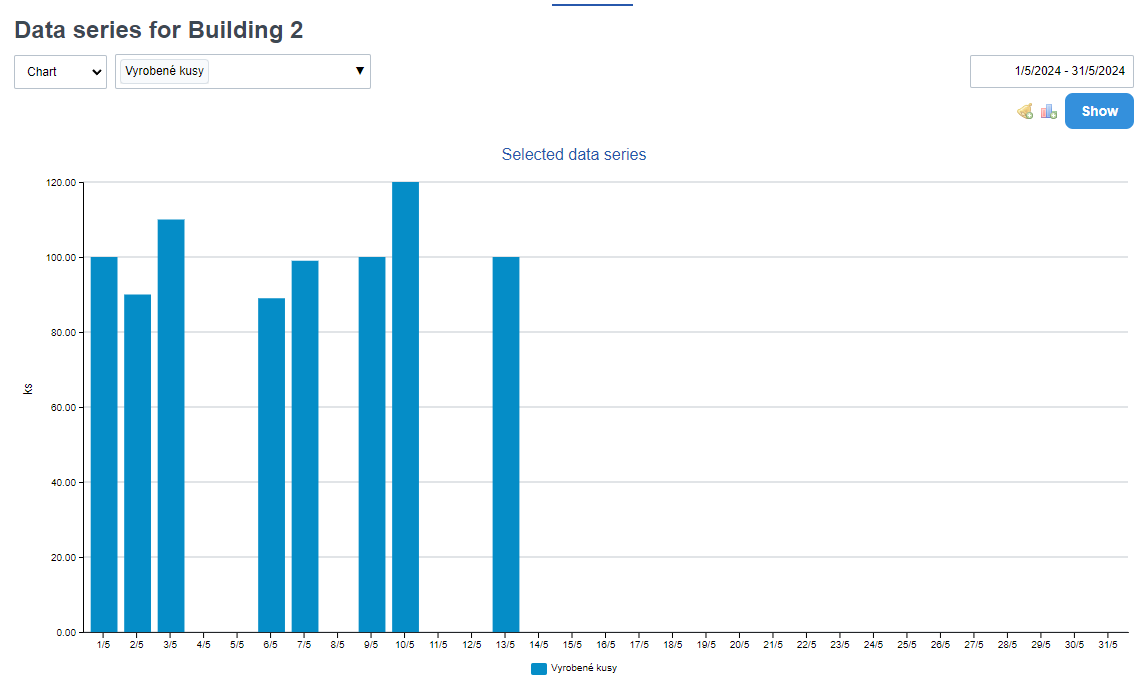The image size is (1137, 685).
Task: Expand the data series selector arrow
Action: pos(359,71)
